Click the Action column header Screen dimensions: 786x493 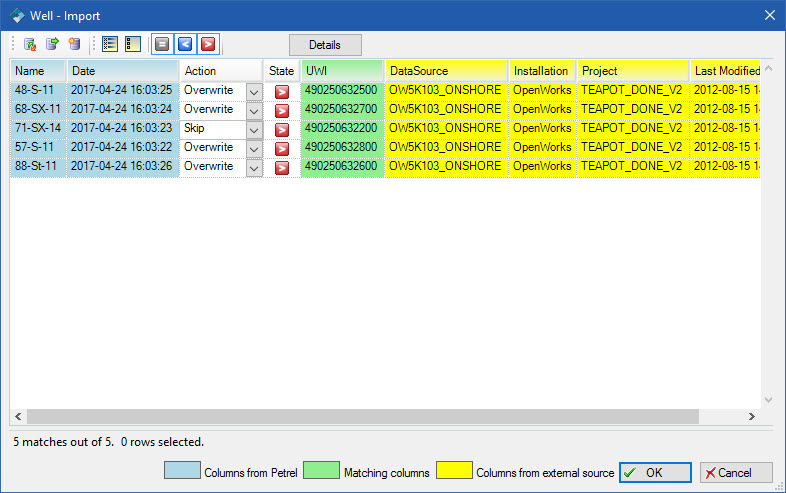tap(221, 71)
